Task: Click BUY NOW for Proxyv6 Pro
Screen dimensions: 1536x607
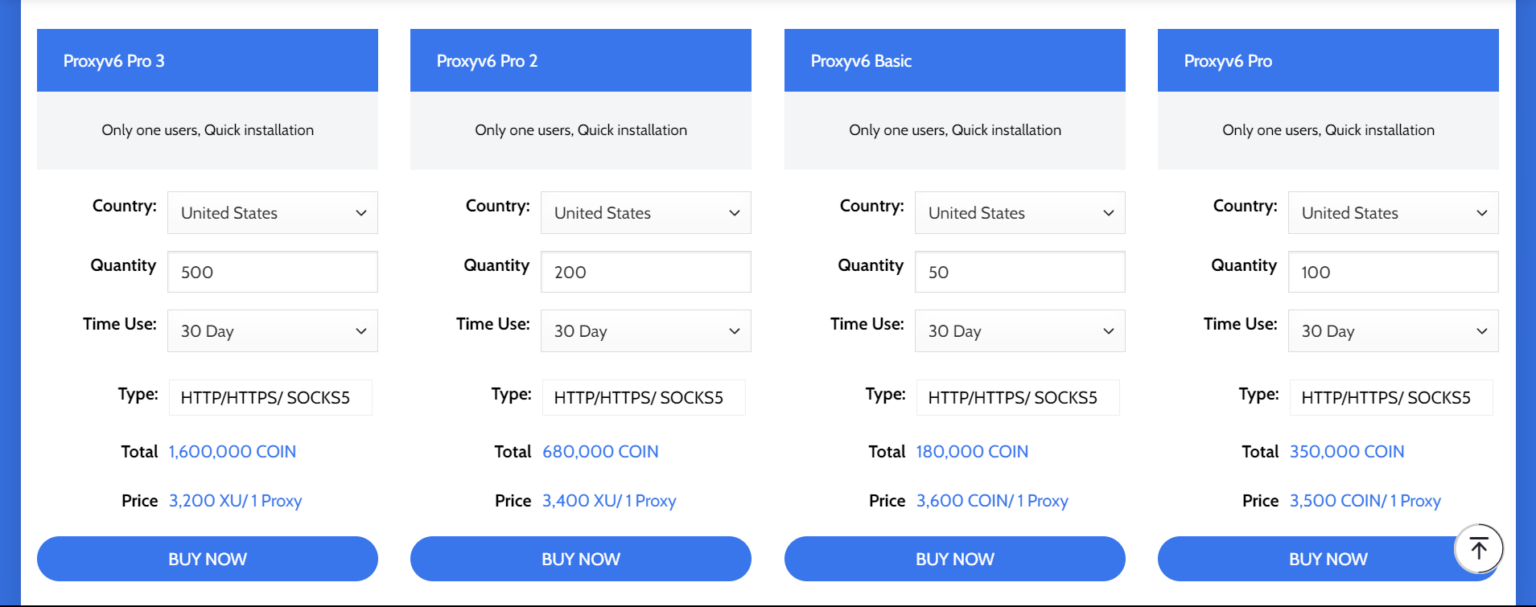Action: (x=1327, y=558)
